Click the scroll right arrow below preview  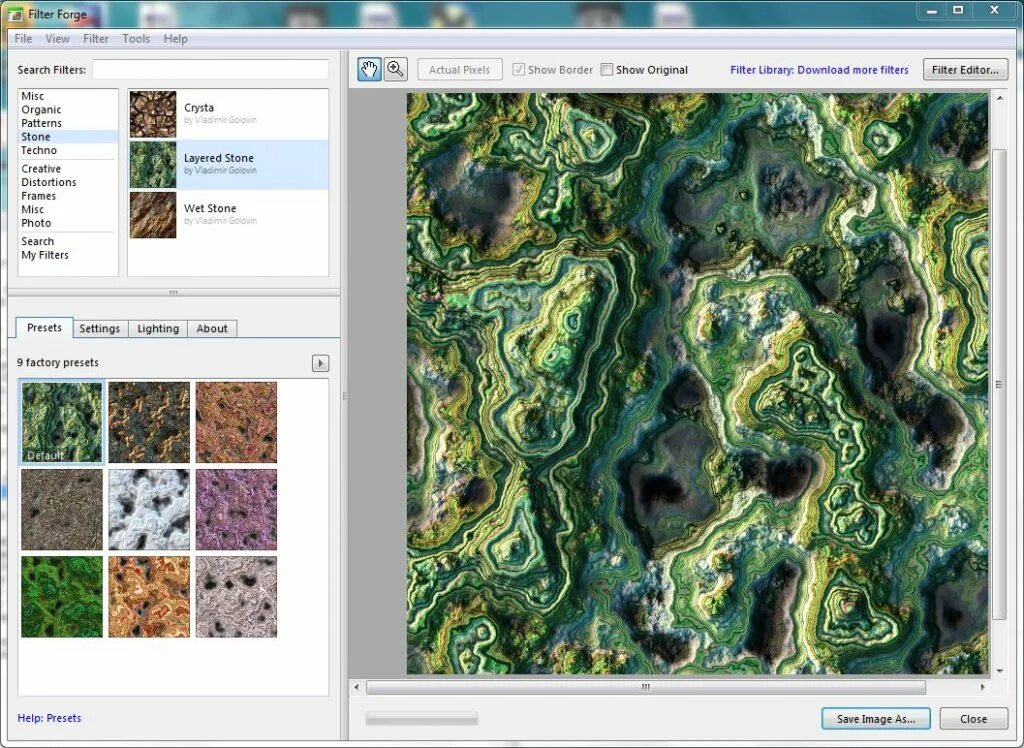(x=982, y=687)
